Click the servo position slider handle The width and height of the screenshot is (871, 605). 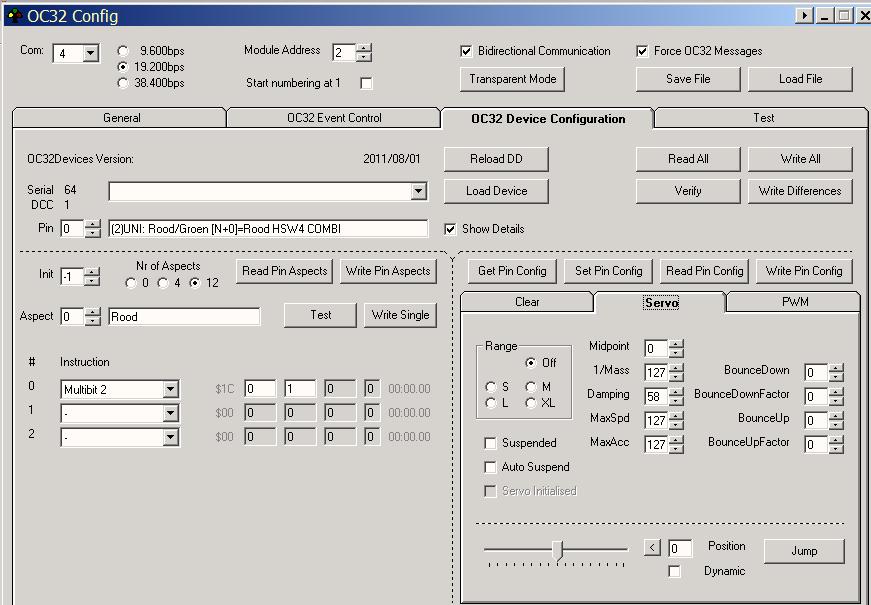[557, 550]
